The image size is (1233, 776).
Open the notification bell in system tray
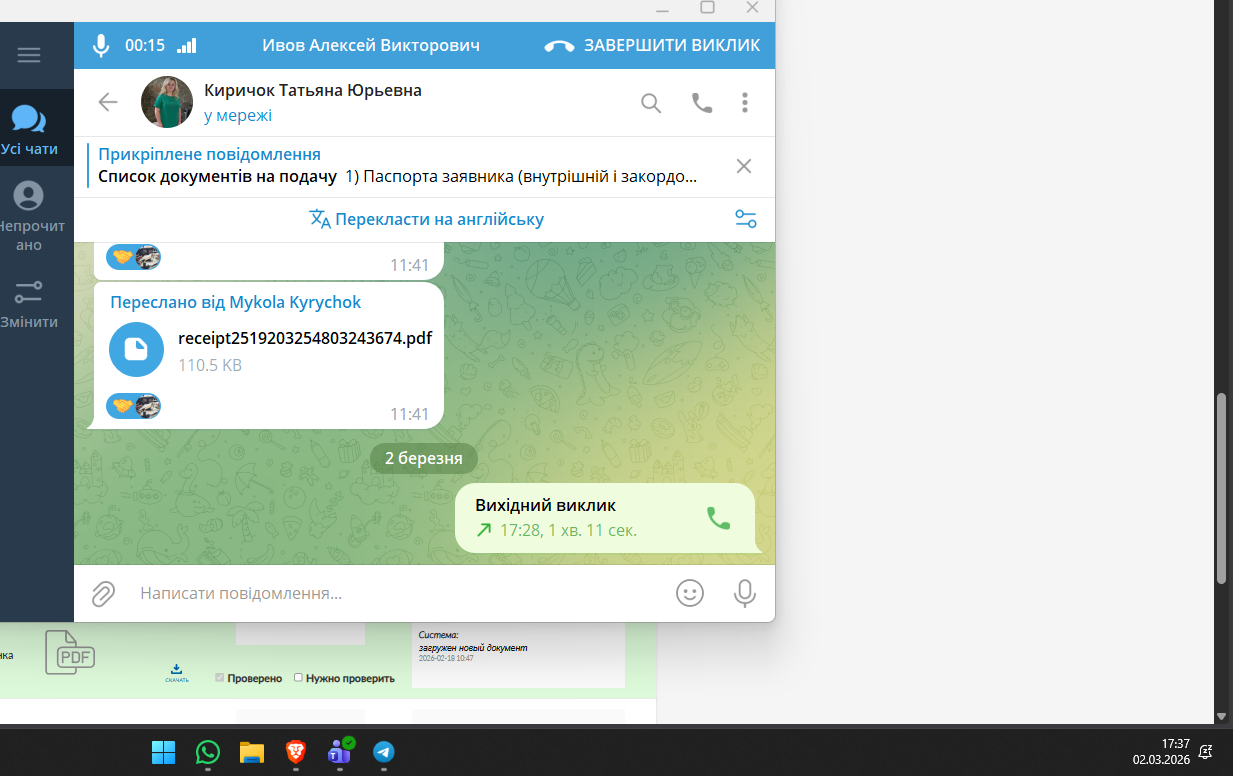[x=1206, y=751]
